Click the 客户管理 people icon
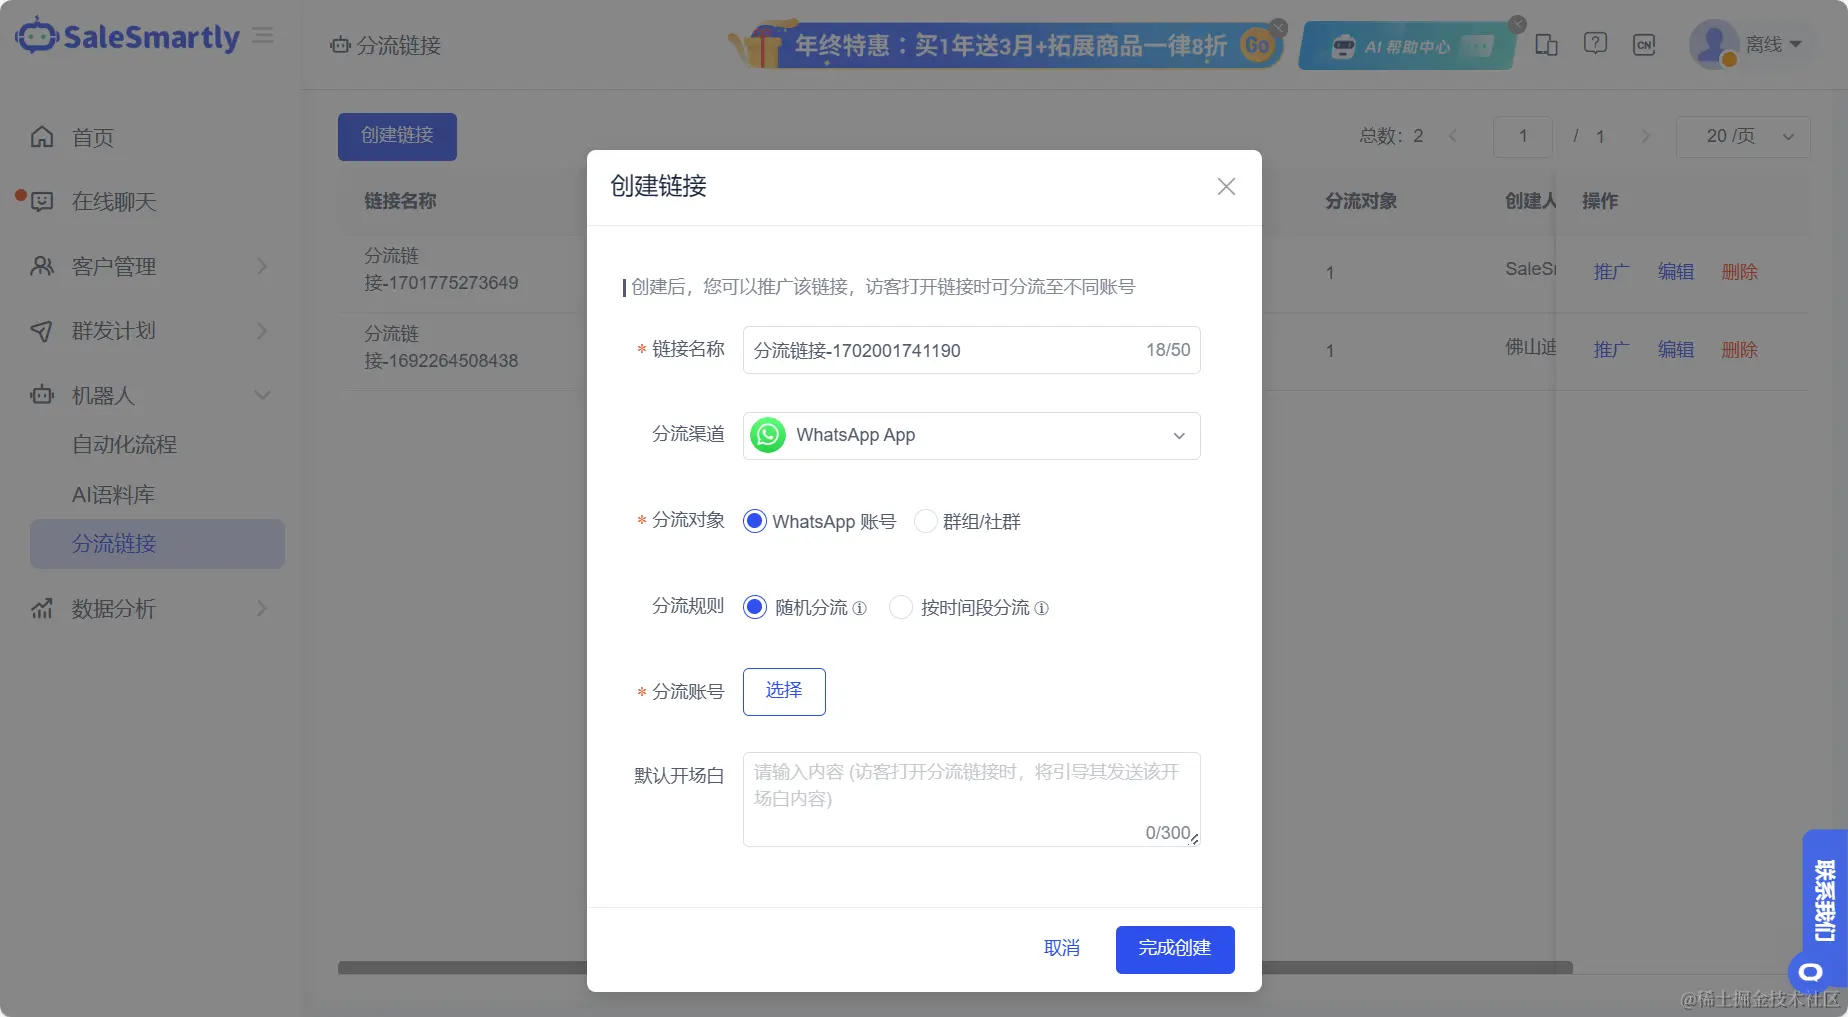Viewport: 1848px width, 1017px height. pos(42,266)
